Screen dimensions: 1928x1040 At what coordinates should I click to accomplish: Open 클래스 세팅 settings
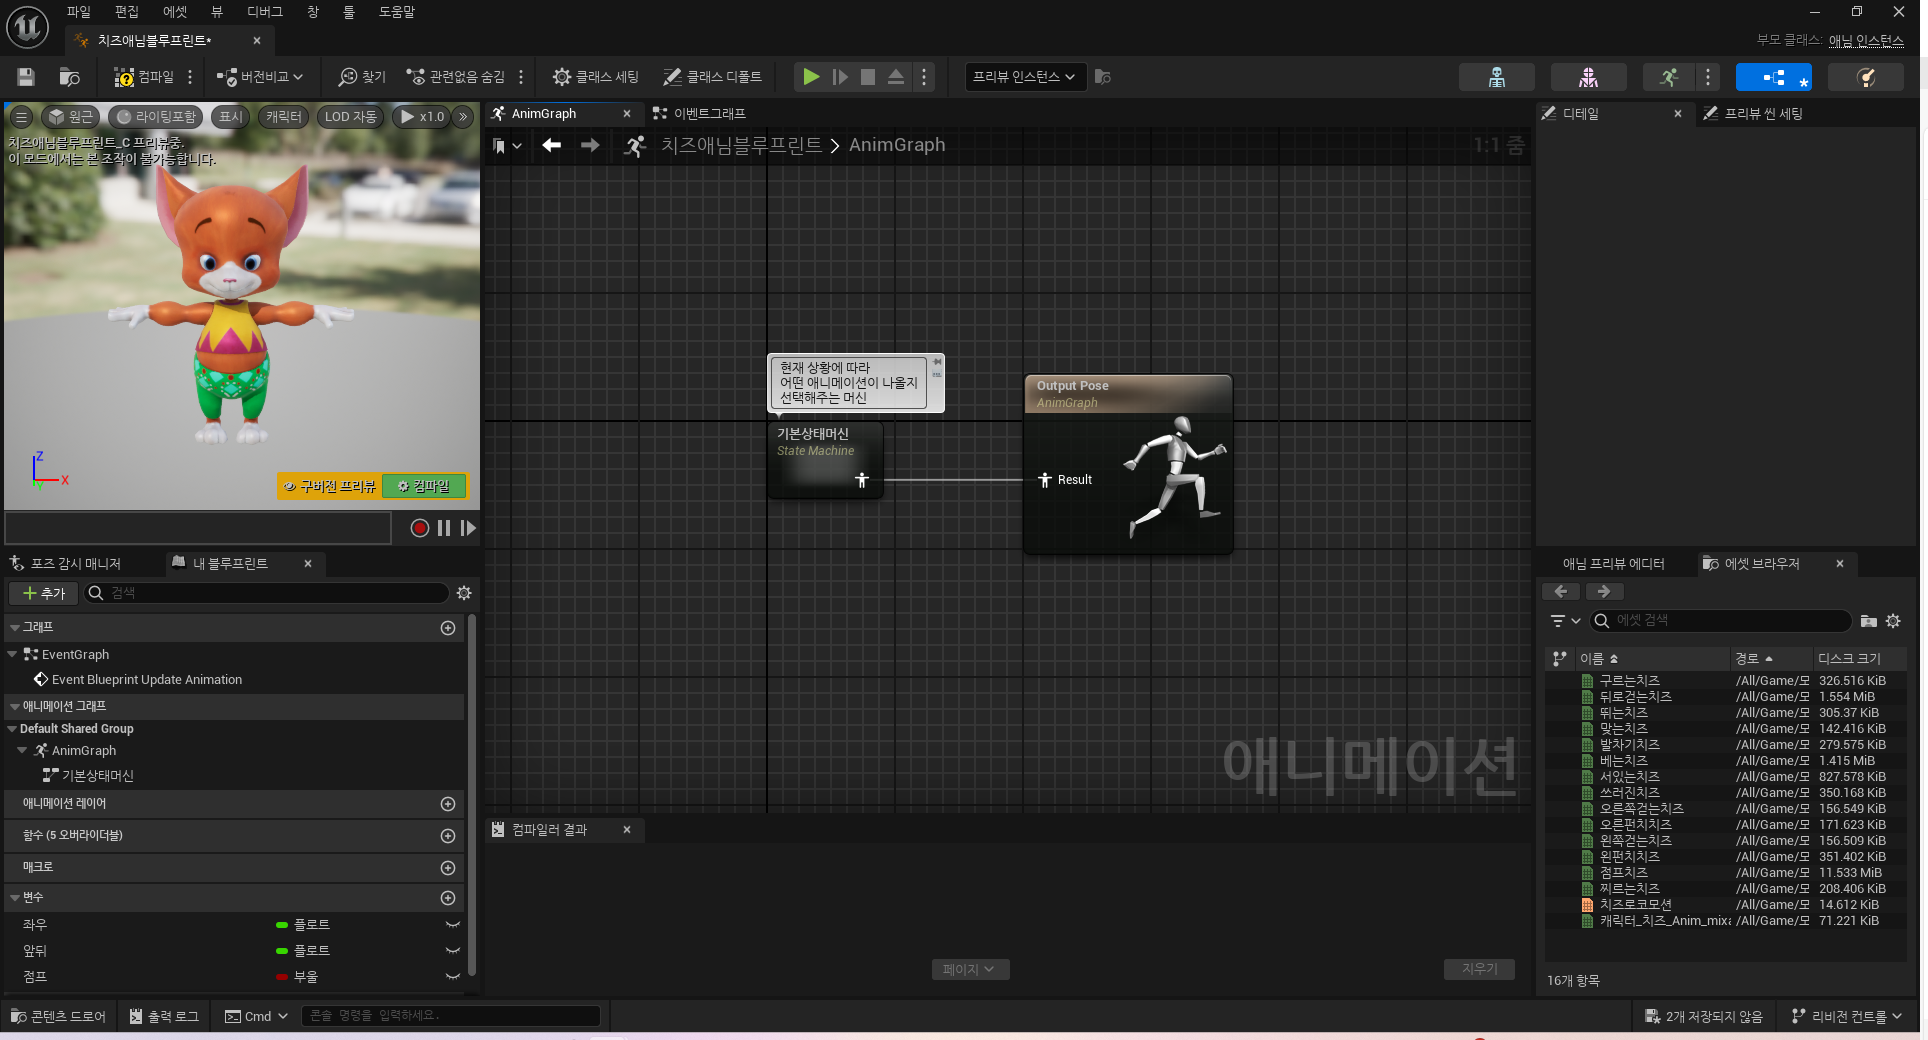coord(596,77)
